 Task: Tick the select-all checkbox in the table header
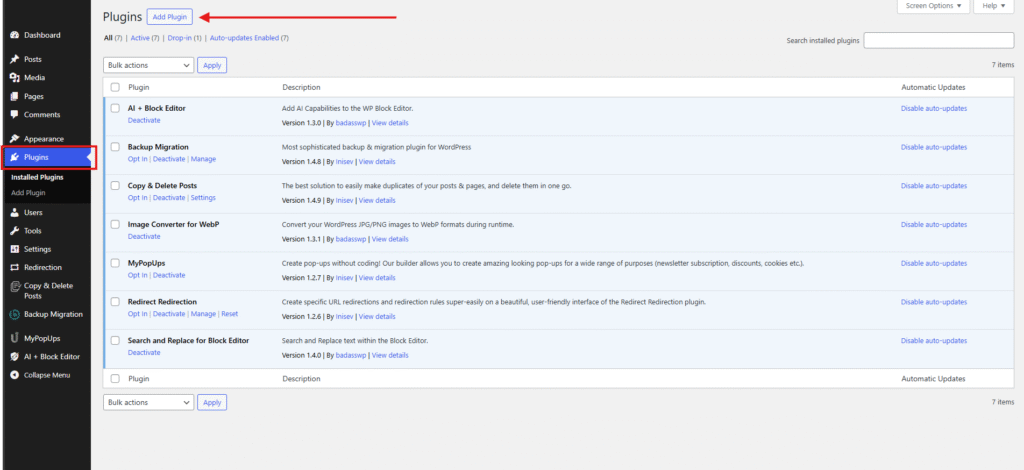coord(115,87)
